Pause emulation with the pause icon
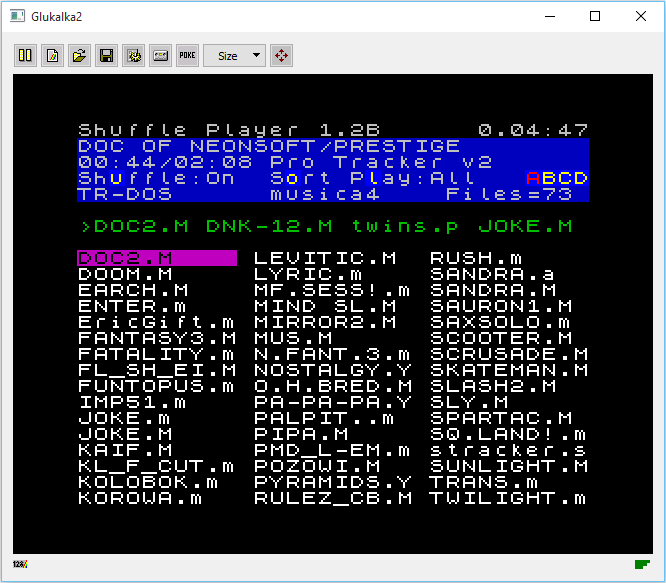The image size is (666, 583). [25, 56]
